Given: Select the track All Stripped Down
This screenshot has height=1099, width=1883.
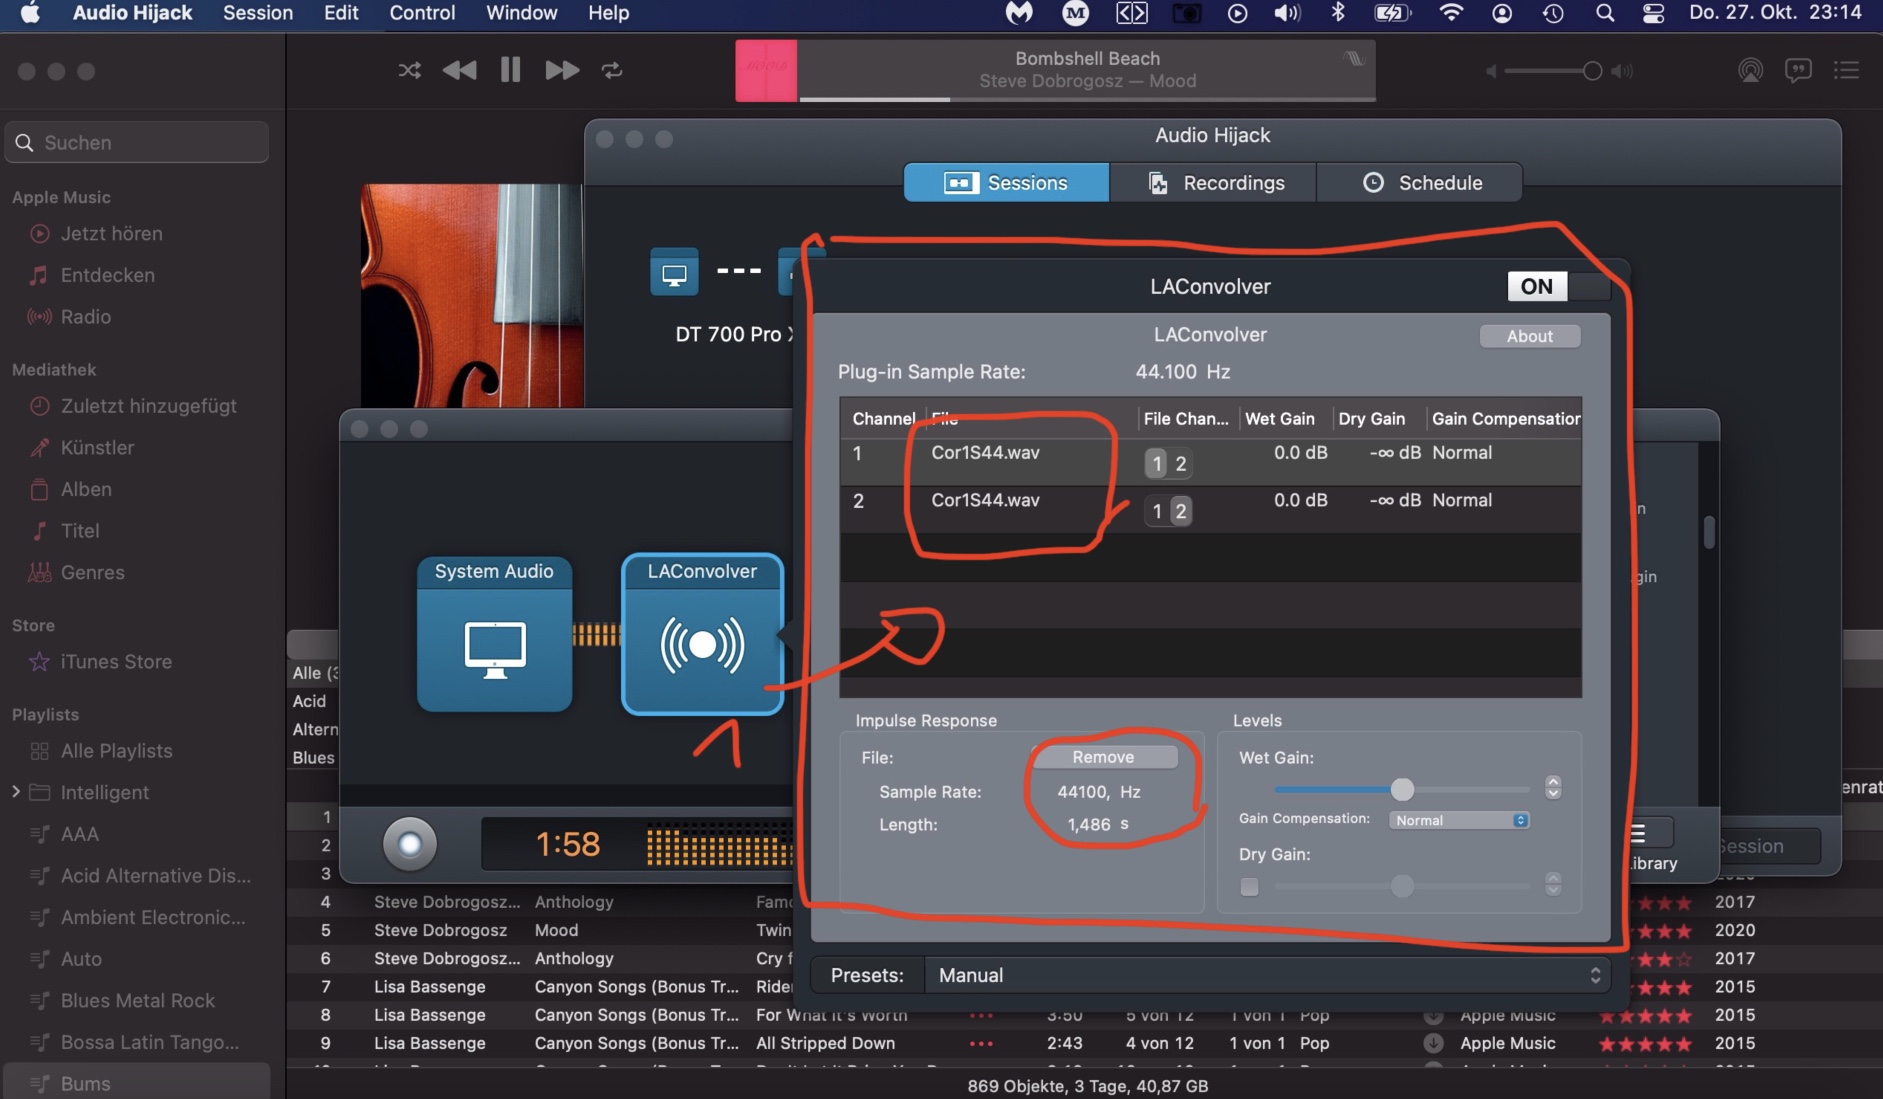Looking at the screenshot, I should (825, 1043).
